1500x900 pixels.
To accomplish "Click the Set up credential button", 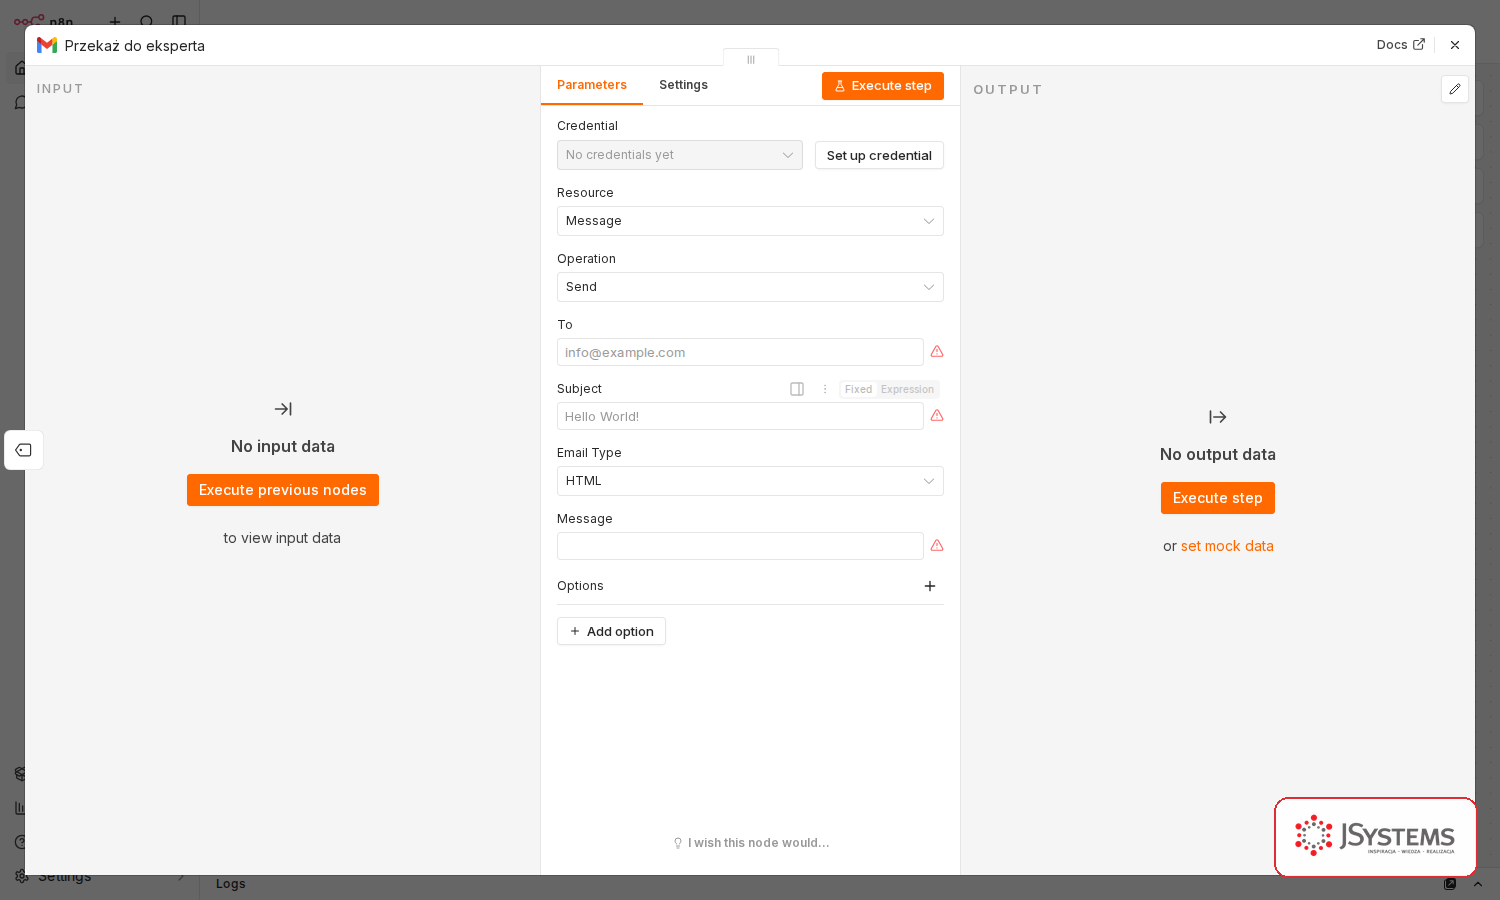I will 879,155.
